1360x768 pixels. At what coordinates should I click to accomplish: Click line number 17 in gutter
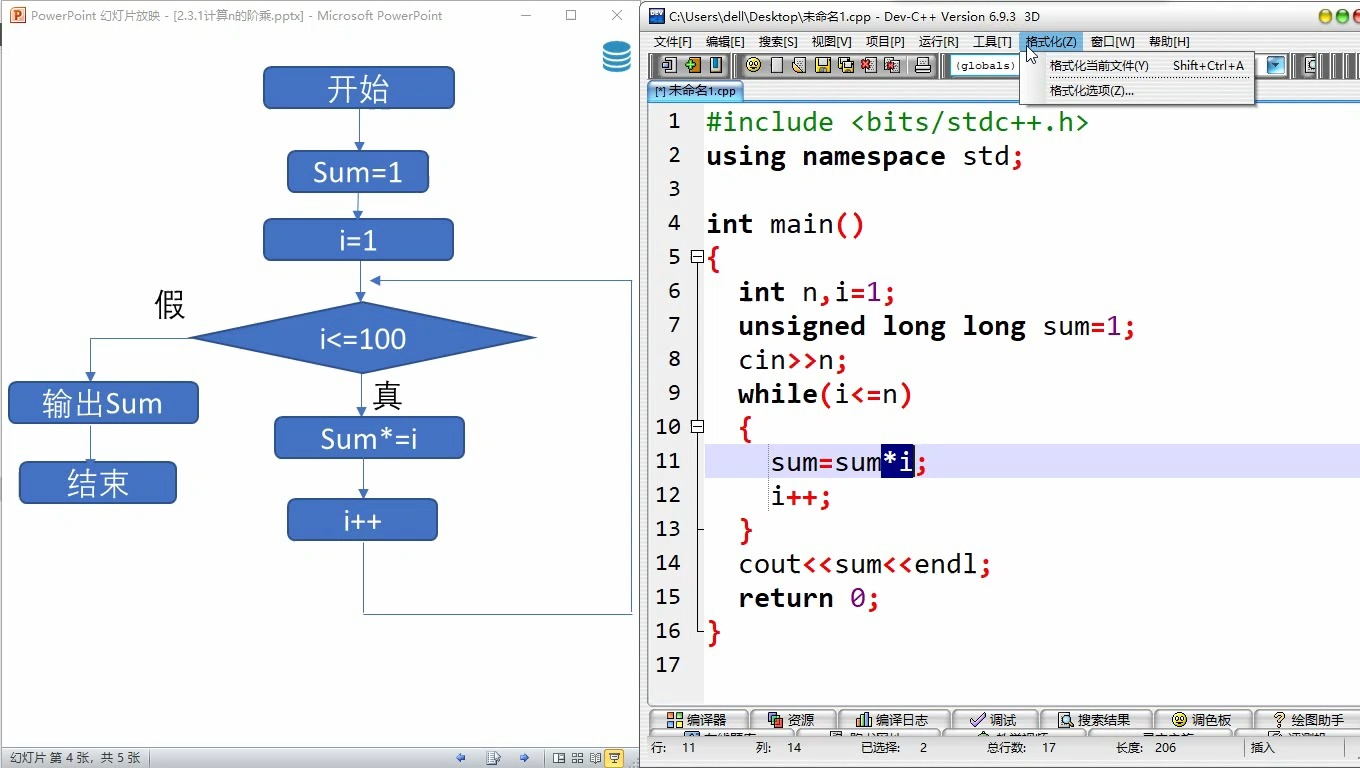click(x=668, y=665)
